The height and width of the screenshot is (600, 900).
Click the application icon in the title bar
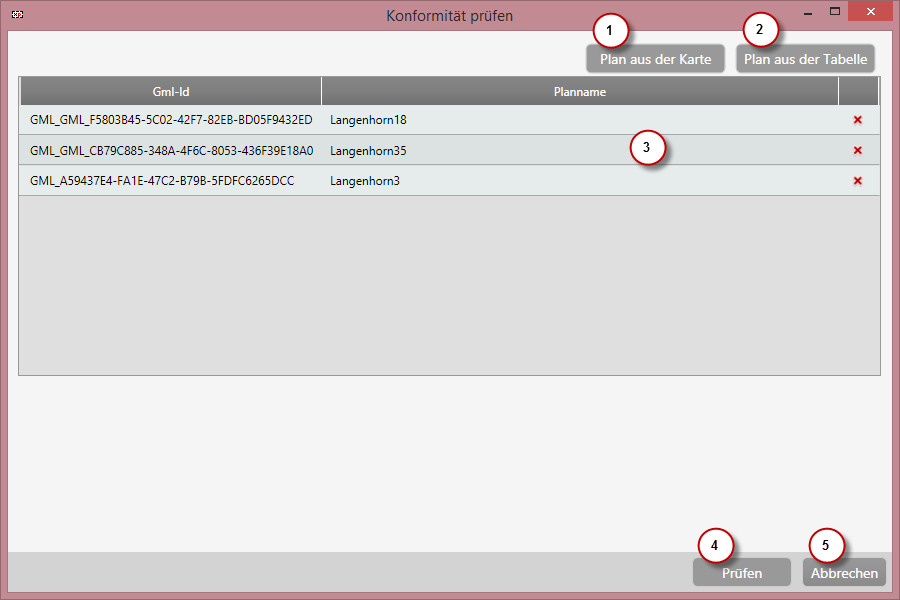pos(16,15)
